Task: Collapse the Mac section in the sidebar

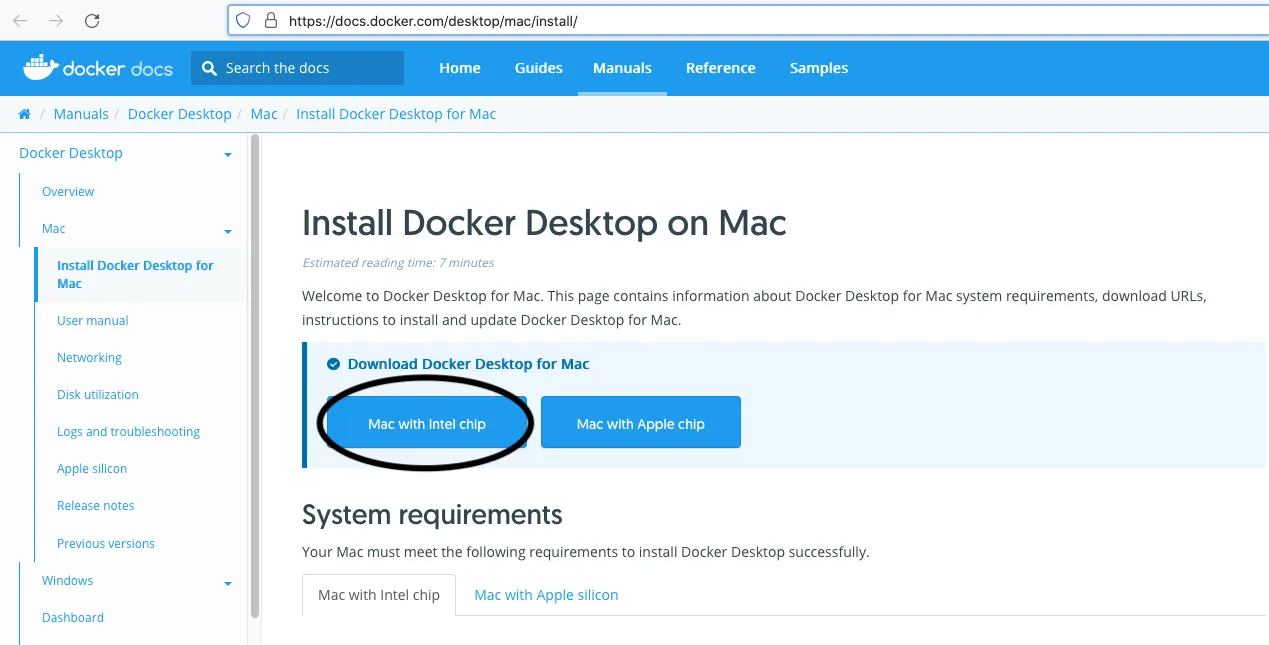Action: coord(228,228)
